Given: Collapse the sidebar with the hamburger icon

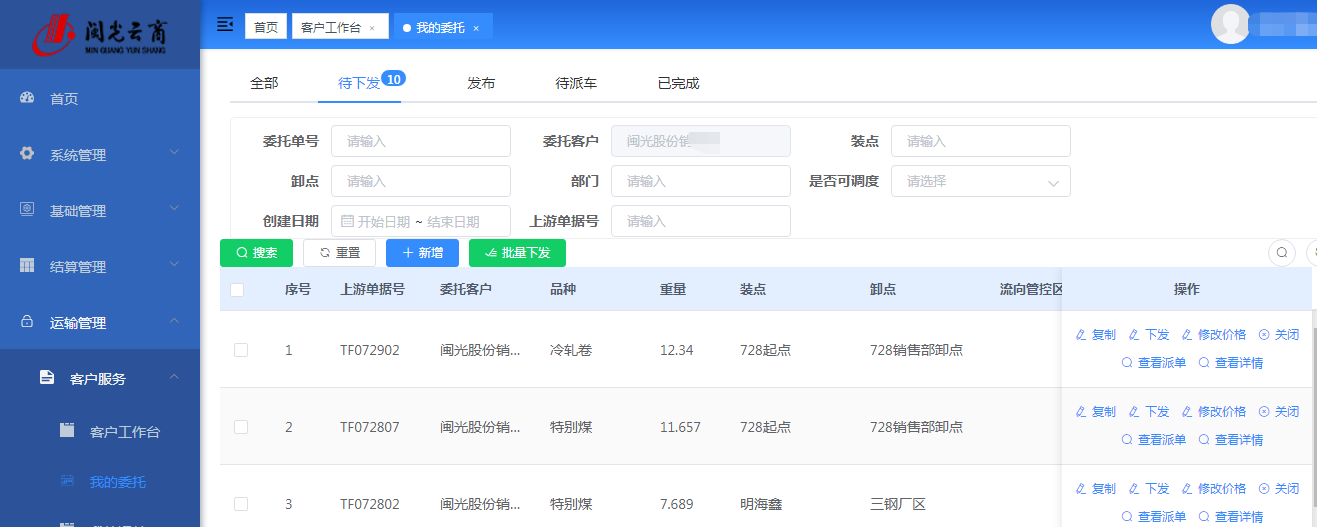Looking at the screenshot, I should coord(225,24).
